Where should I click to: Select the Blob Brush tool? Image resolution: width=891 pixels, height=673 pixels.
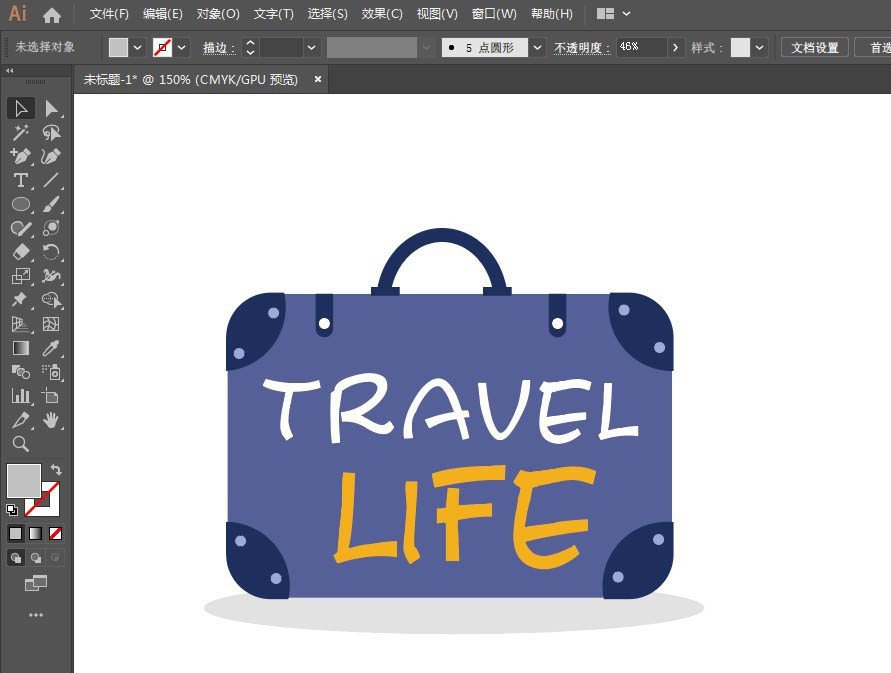point(51,228)
